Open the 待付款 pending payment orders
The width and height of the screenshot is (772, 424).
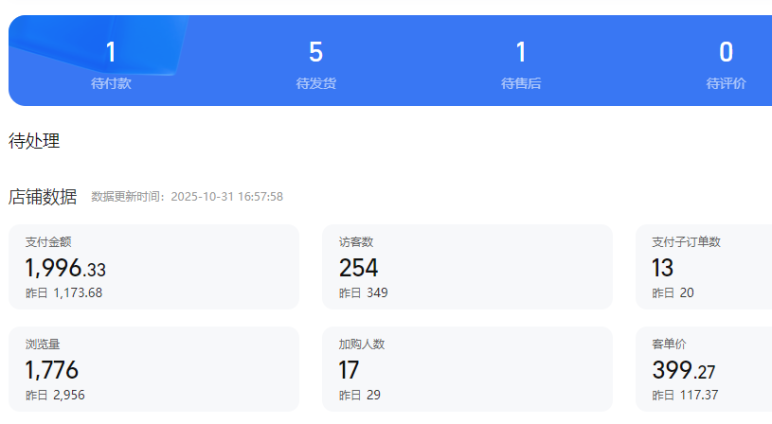pos(111,63)
